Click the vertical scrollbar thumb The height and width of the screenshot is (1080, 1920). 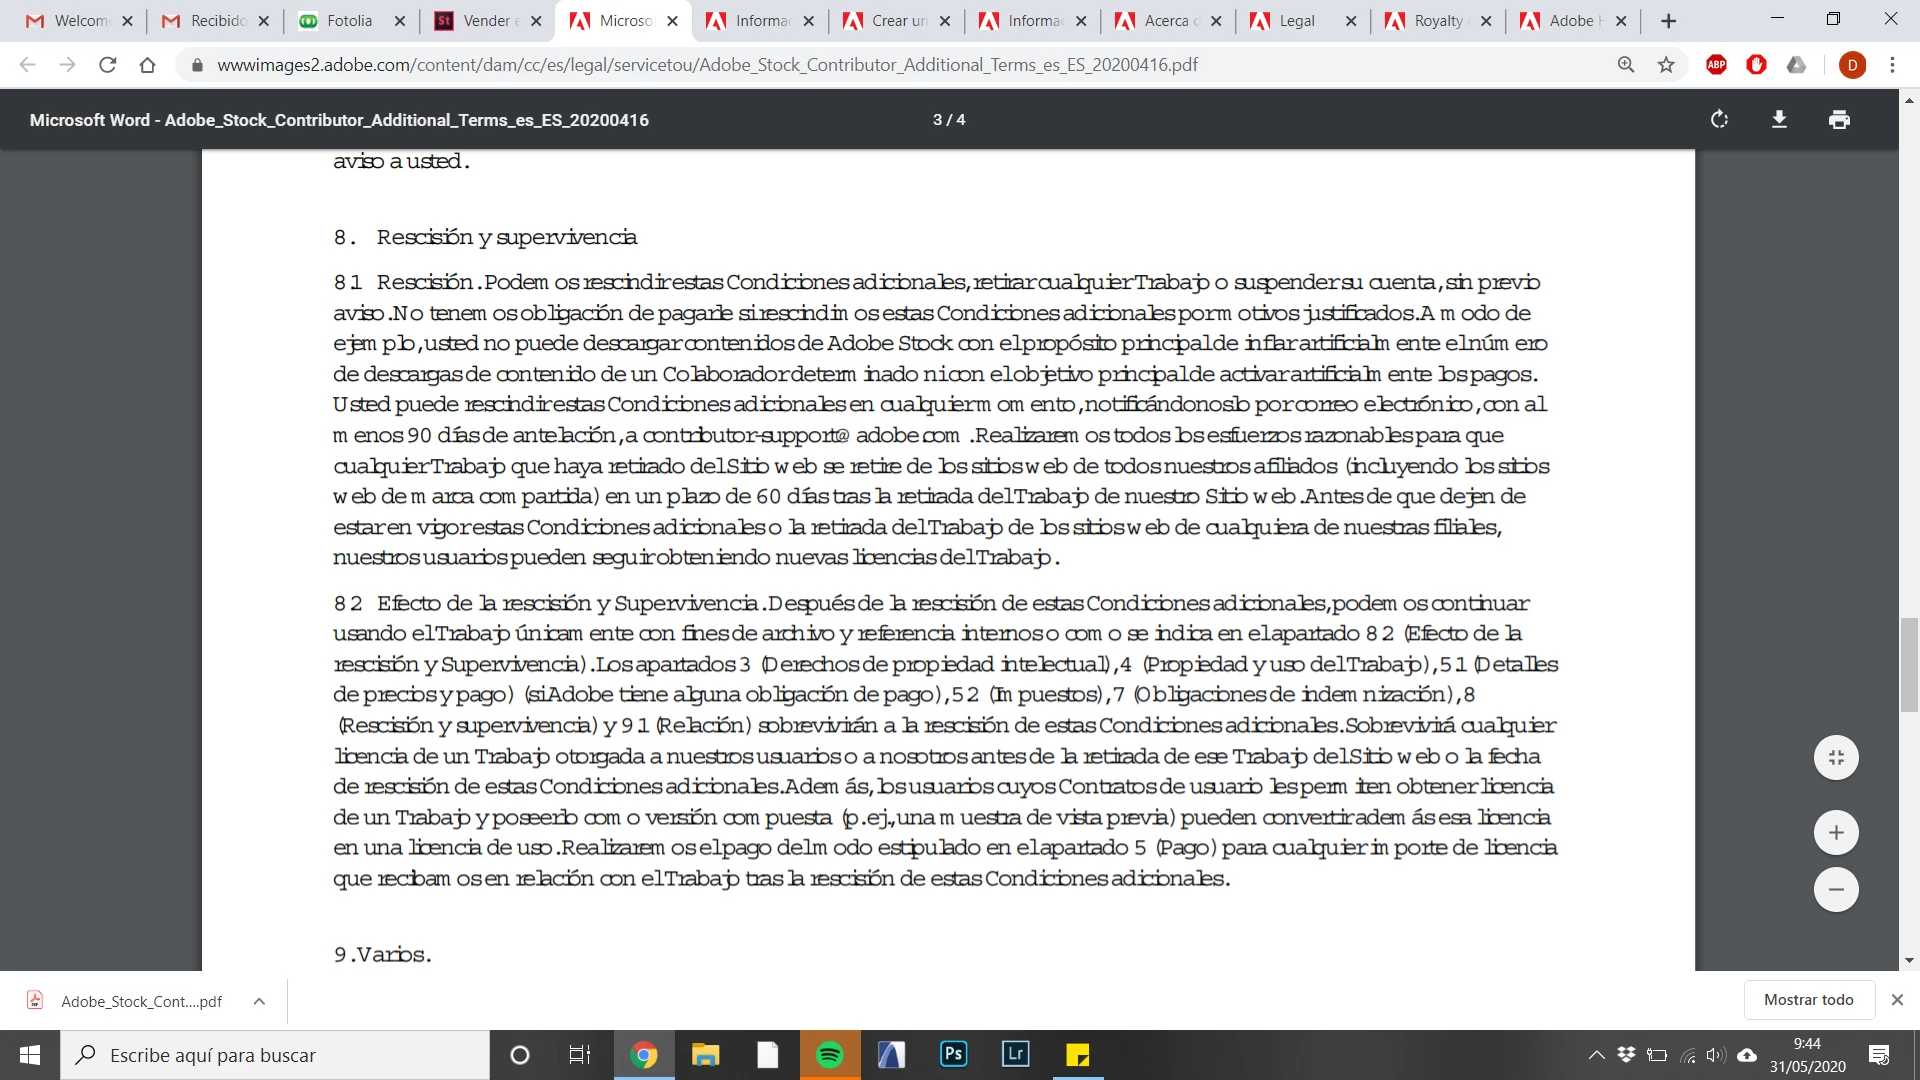click(x=1909, y=665)
